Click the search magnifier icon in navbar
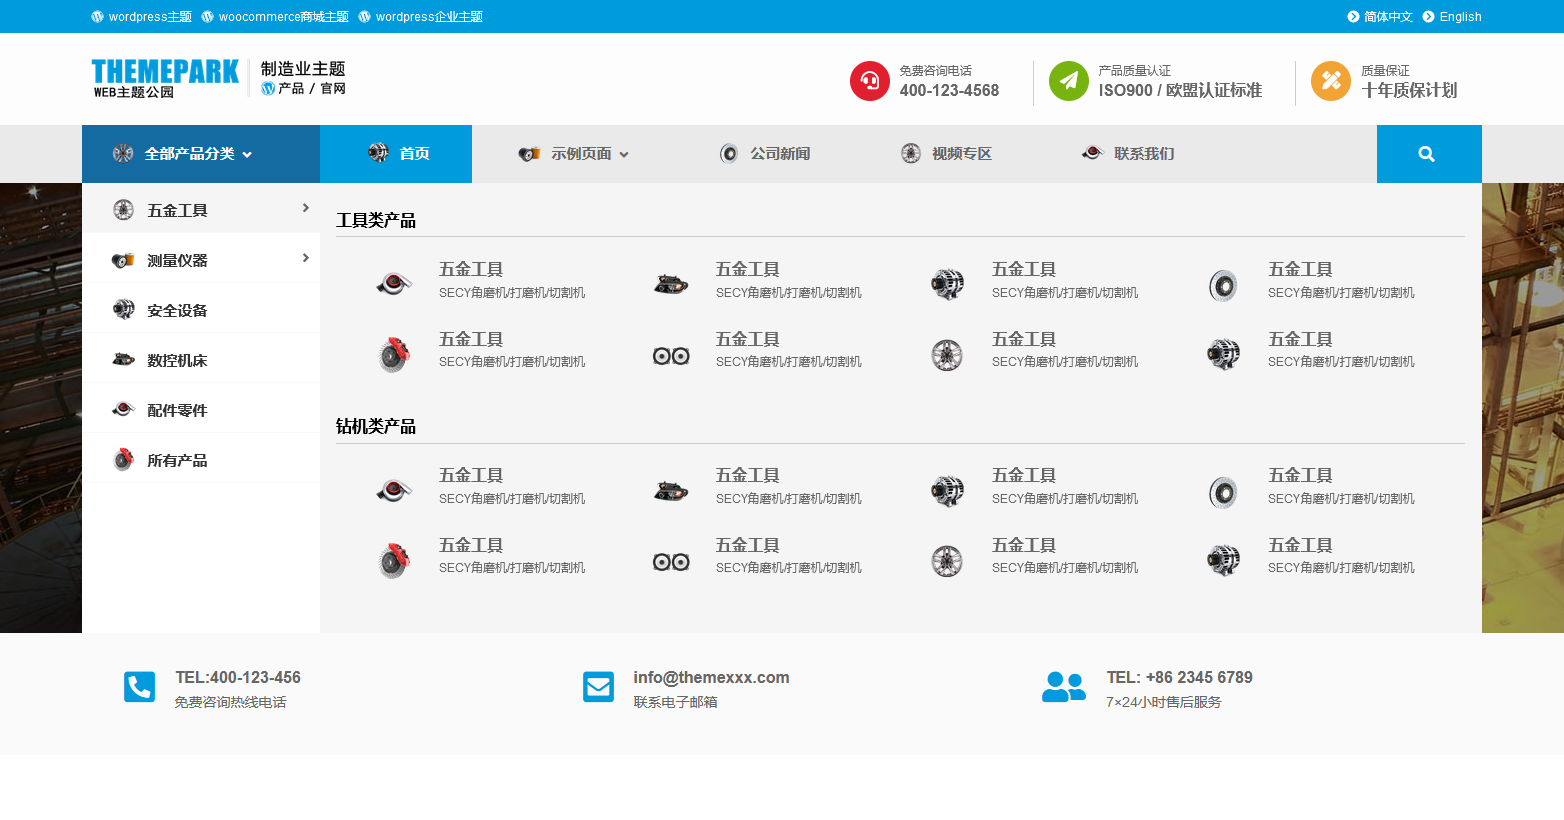This screenshot has height=820, width=1564. [1427, 154]
